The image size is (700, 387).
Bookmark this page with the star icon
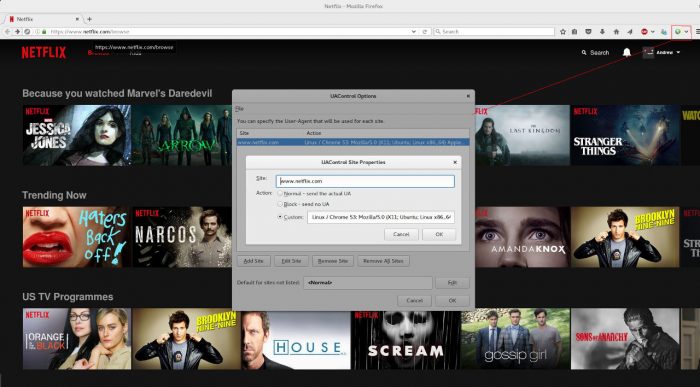pyautogui.click(x=562, y=32)
